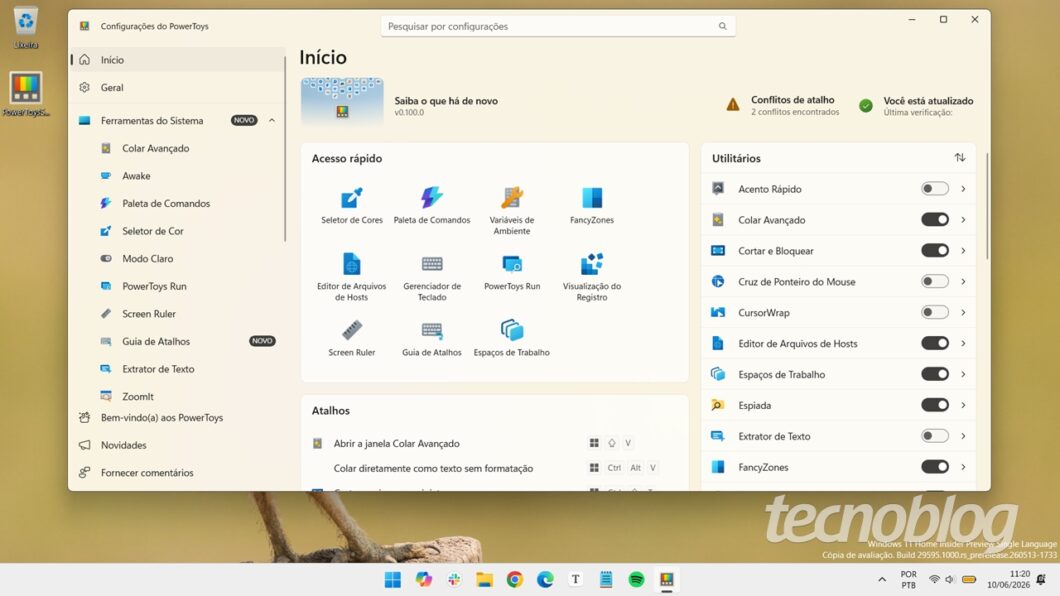Click the search magnifier icon
Screen dimensions: 1060x596
(722, 26)
